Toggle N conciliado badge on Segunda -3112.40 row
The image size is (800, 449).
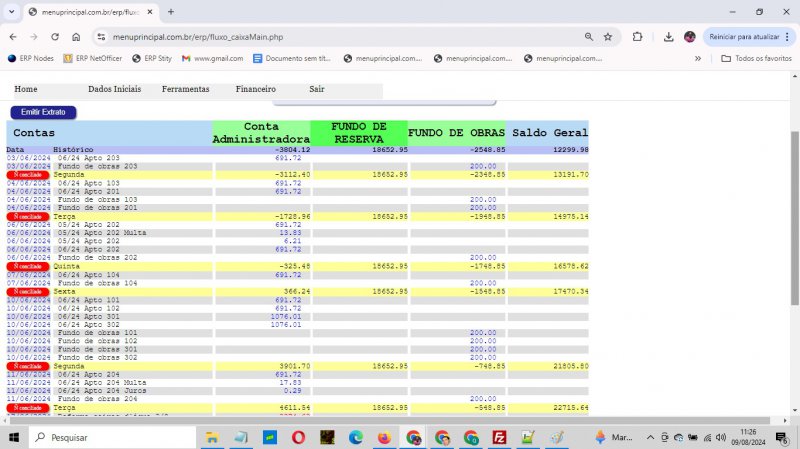point(27,175)
